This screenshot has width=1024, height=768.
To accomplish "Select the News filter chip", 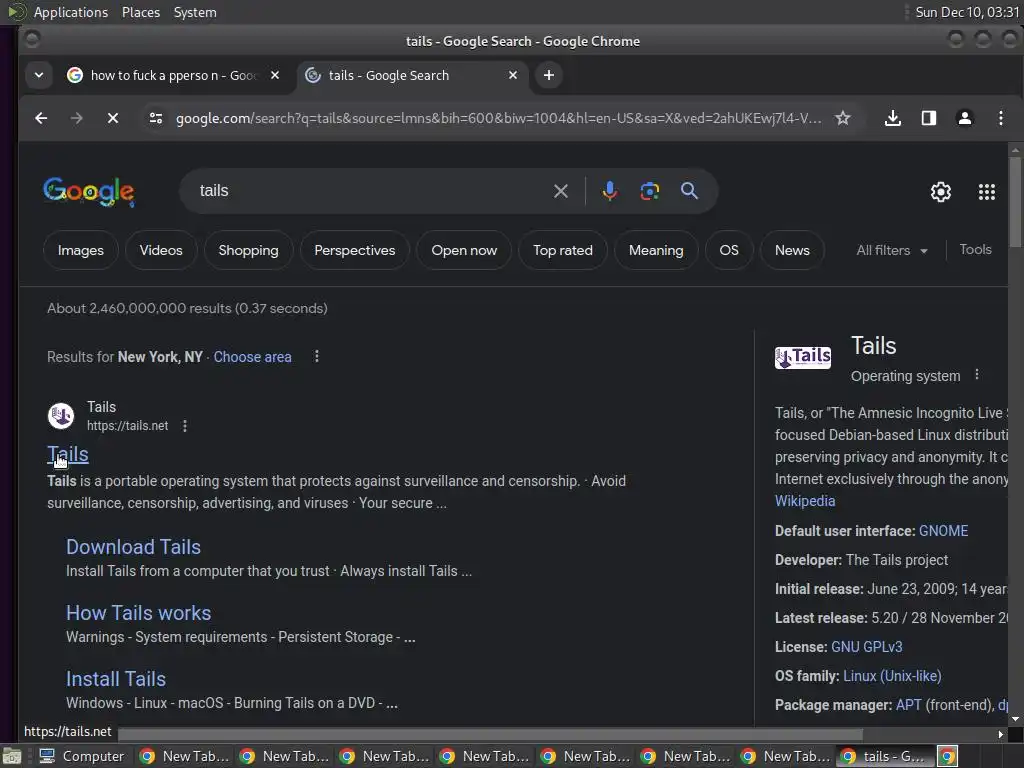I will [x=792, y=250].
